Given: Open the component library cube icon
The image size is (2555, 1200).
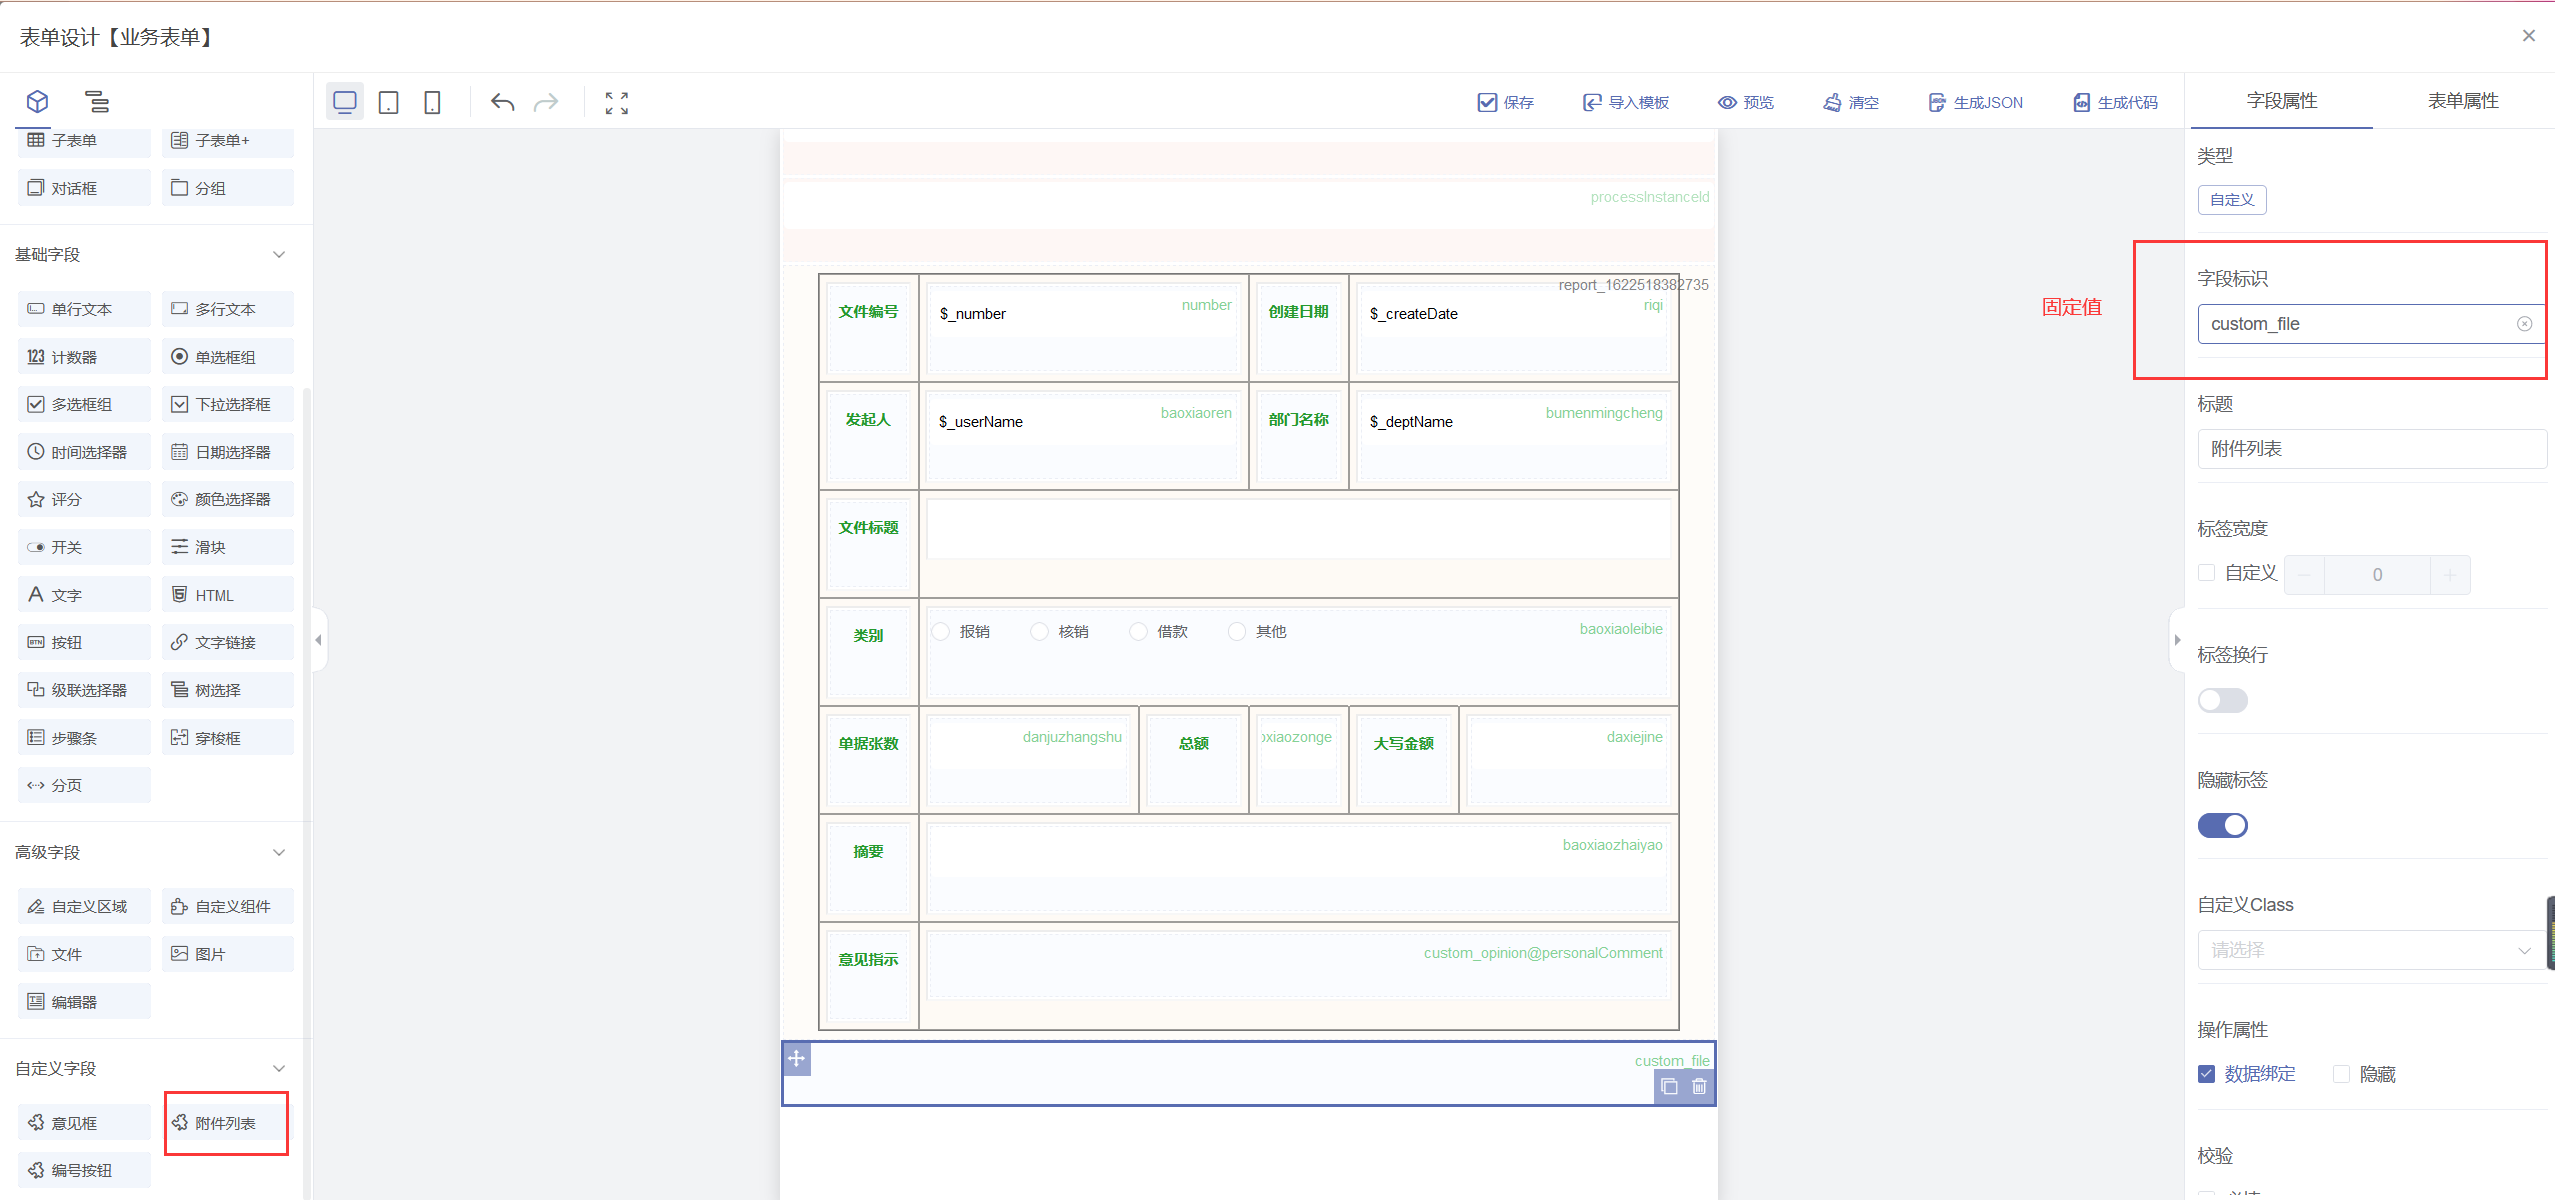Looking at the screenshot, I should 38,101.
